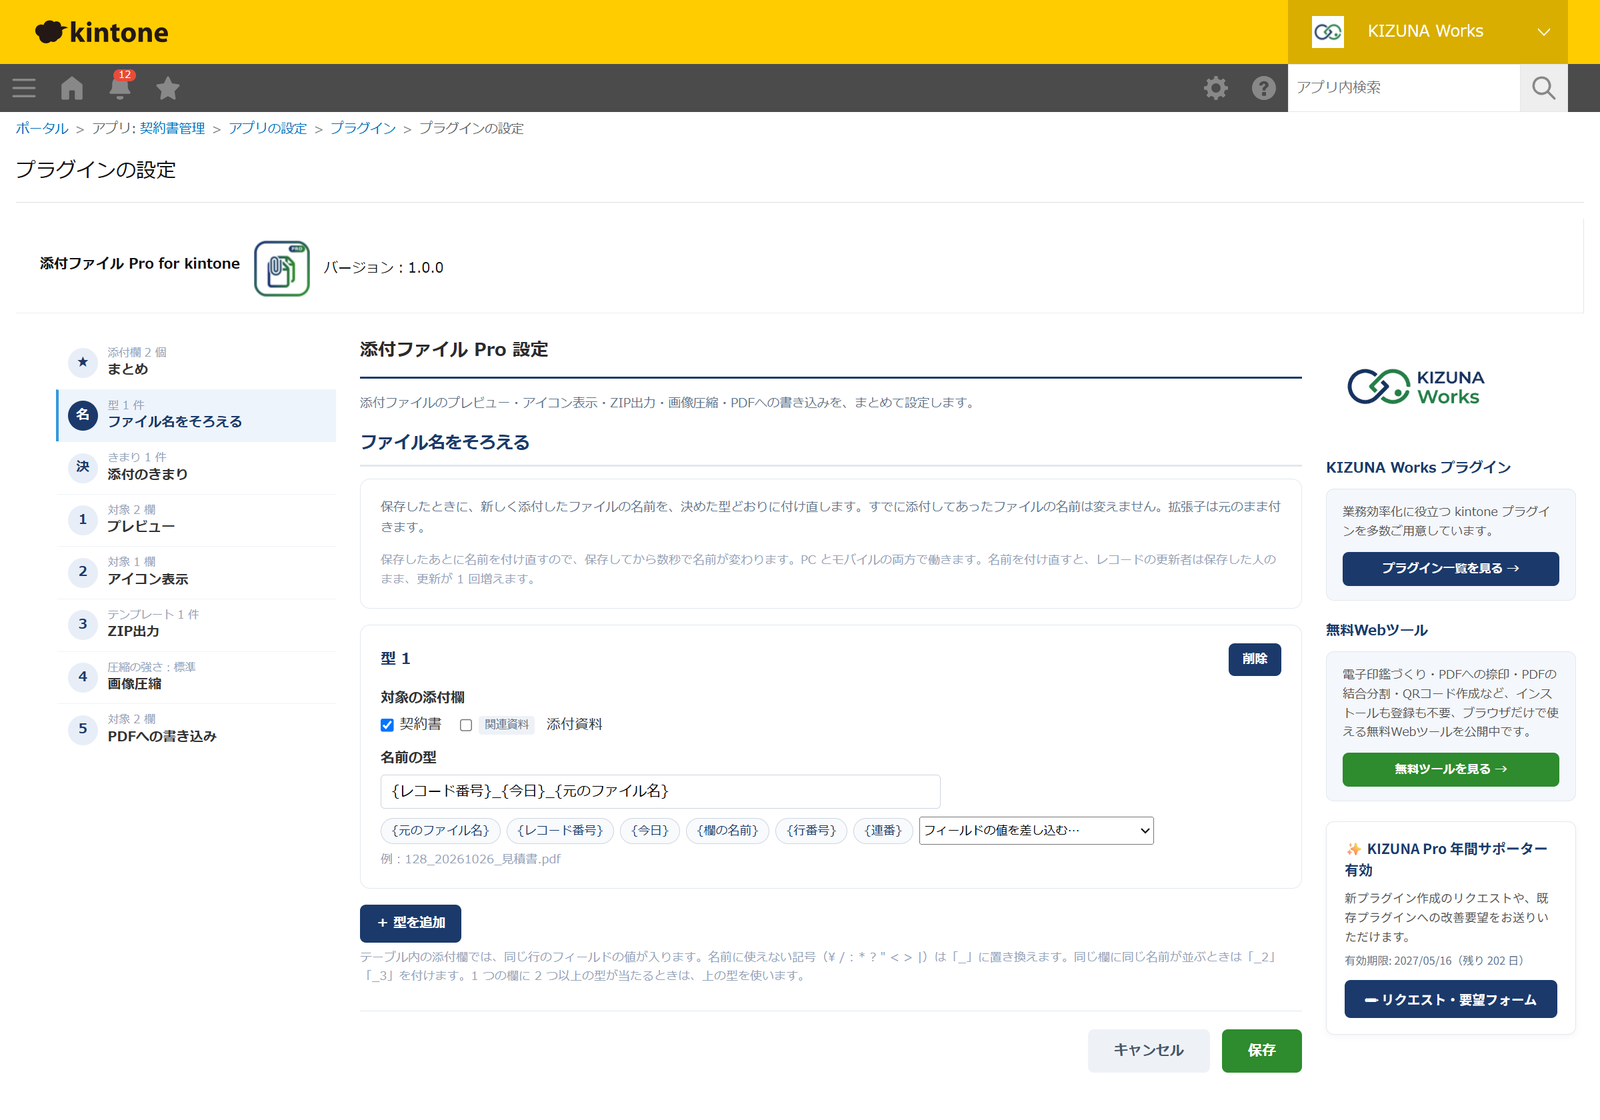Open the アプリの設定 breadcrumb link

[268, 129]
